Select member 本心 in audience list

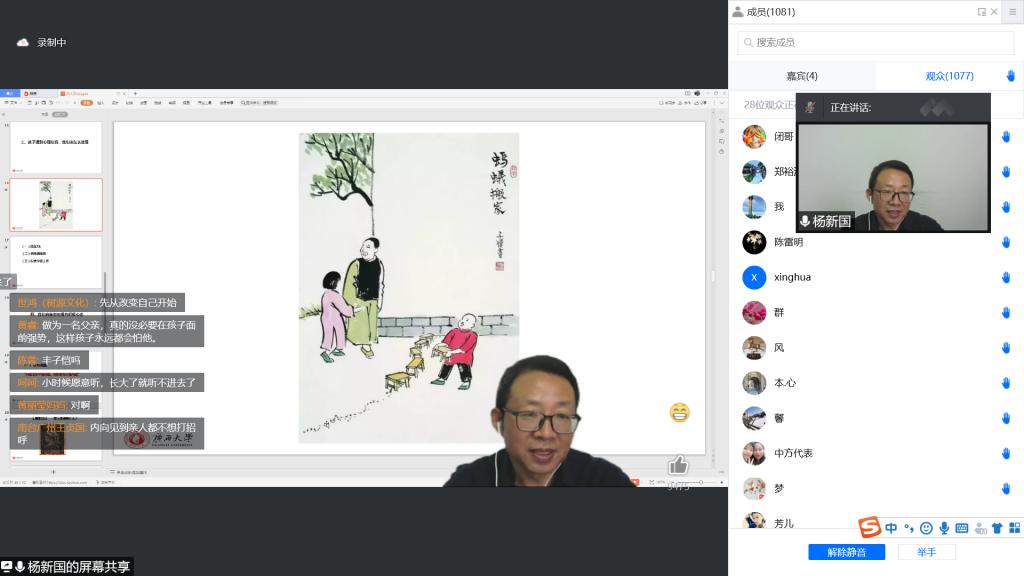(875, 383)
